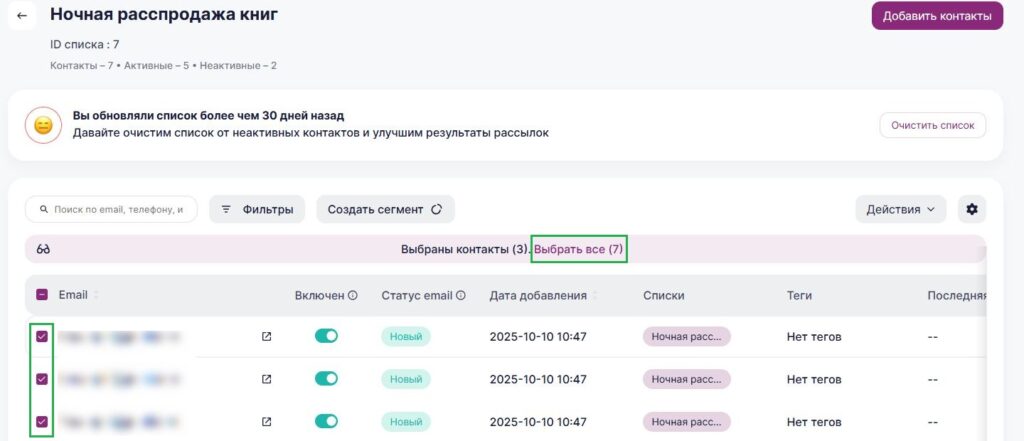Click the "Выбрать все (7)" link

pyautogui.click(x=580, y=249)
